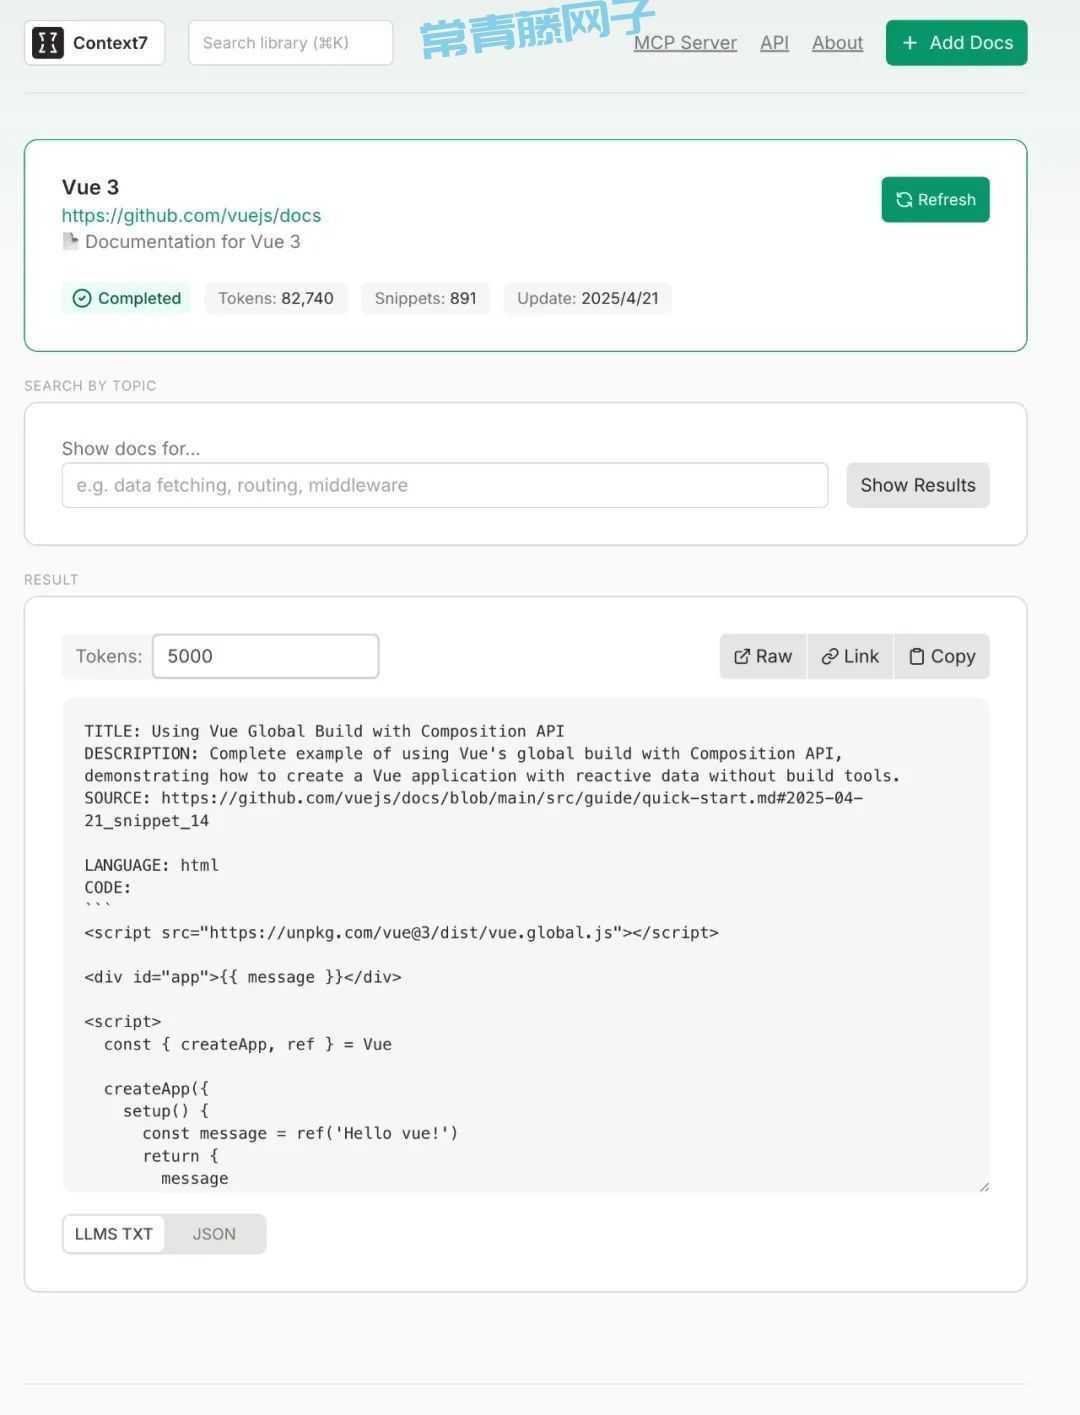Viewport: 1080px width, 1415px height.
Task: Click the Refresh circular arrows icon
Action: (904, 200)
